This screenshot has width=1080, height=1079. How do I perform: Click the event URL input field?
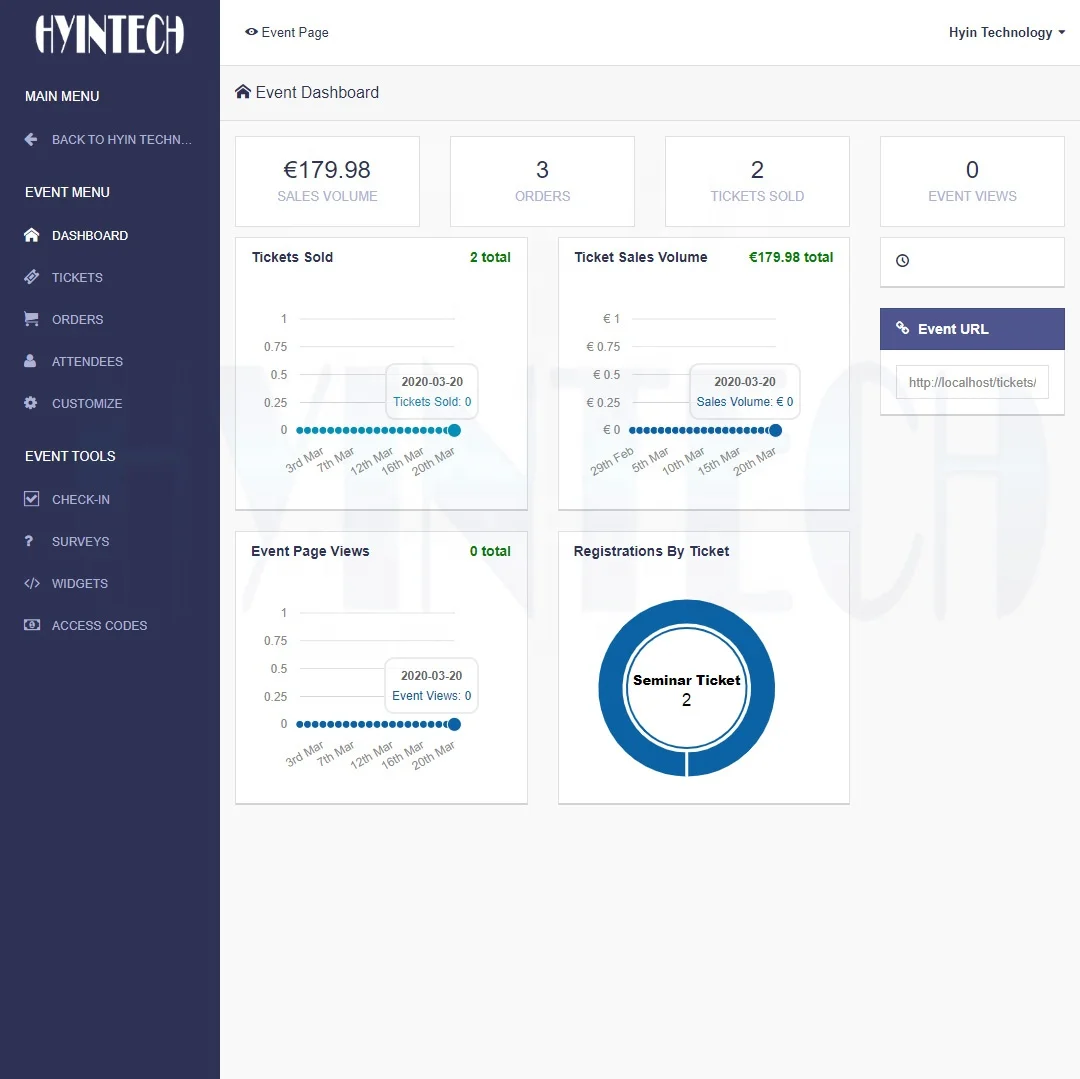click(x=972, y=382)
